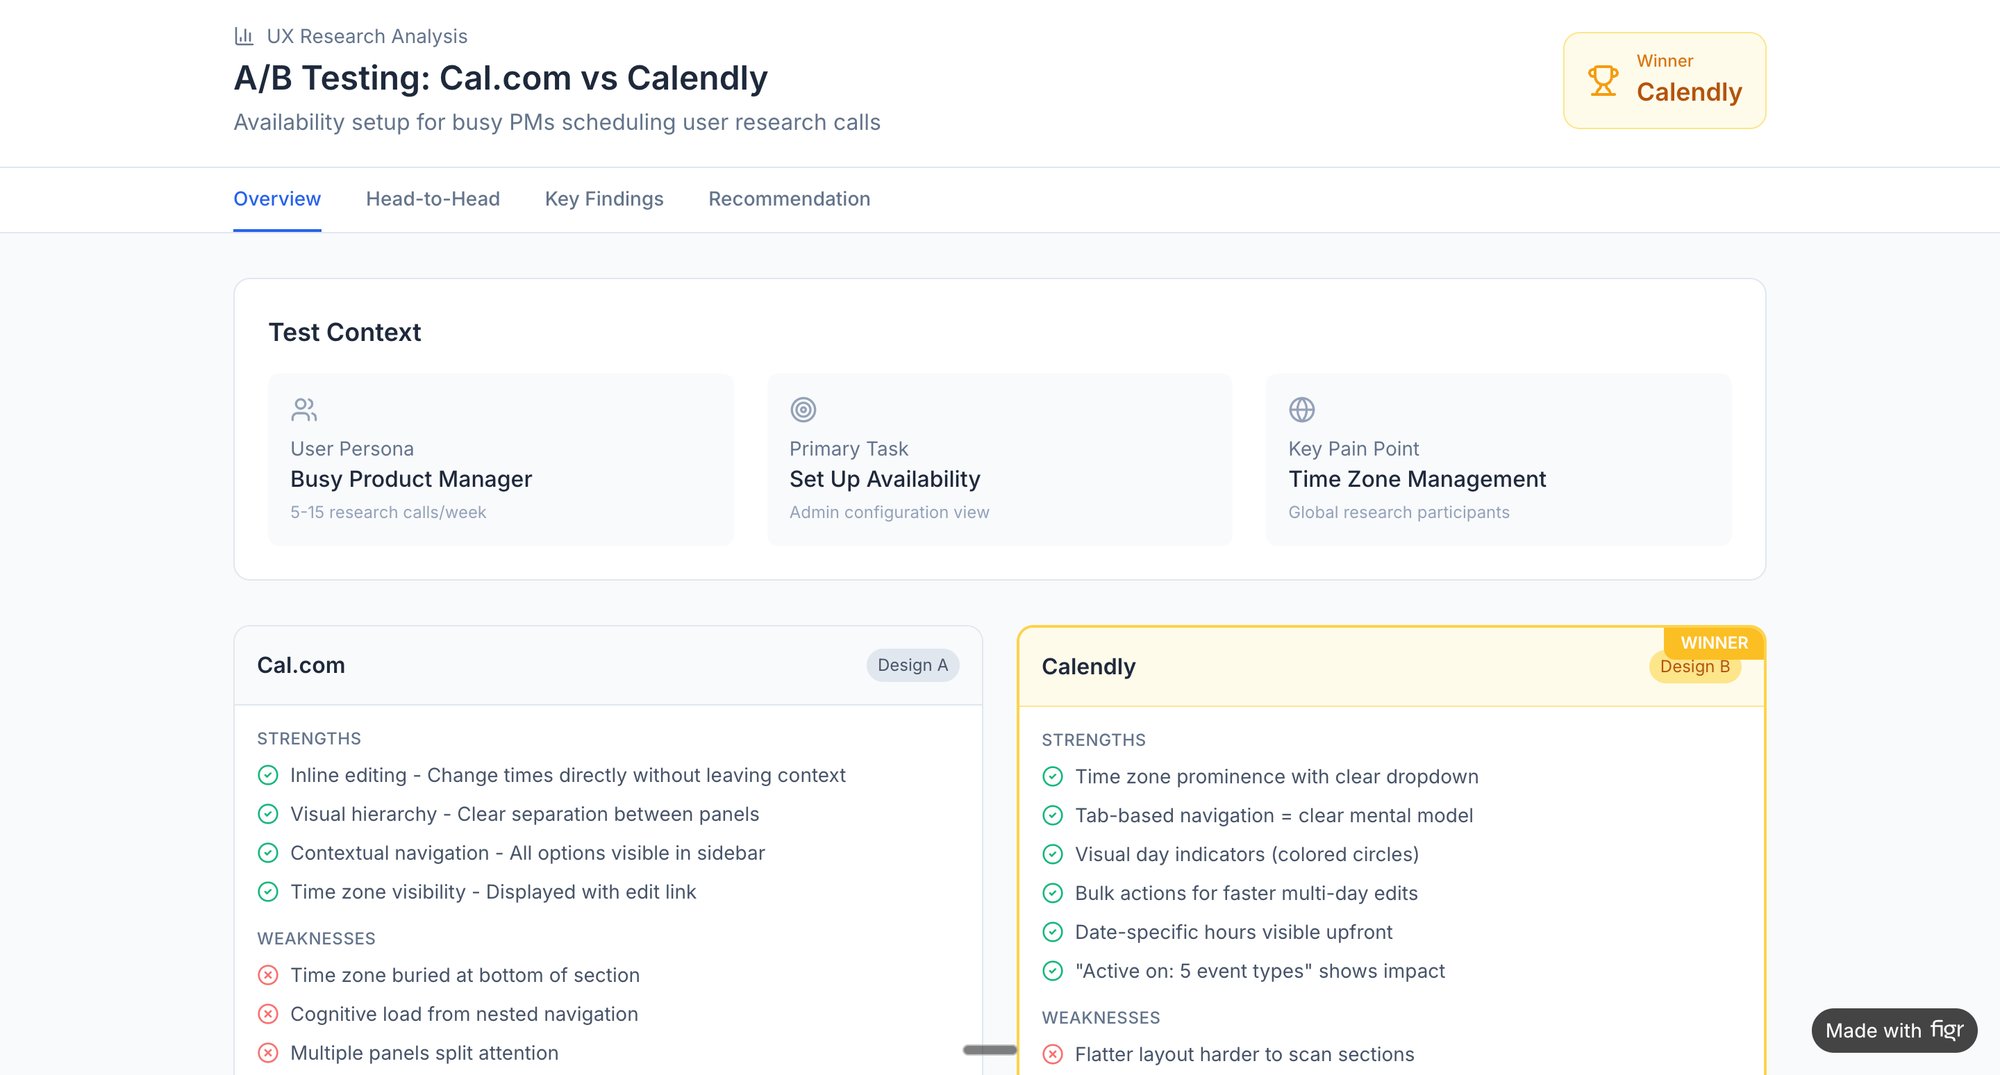Select the Recommendation tab
Viewport: 2000px width, 1075px height.
(x=789, y=199)
